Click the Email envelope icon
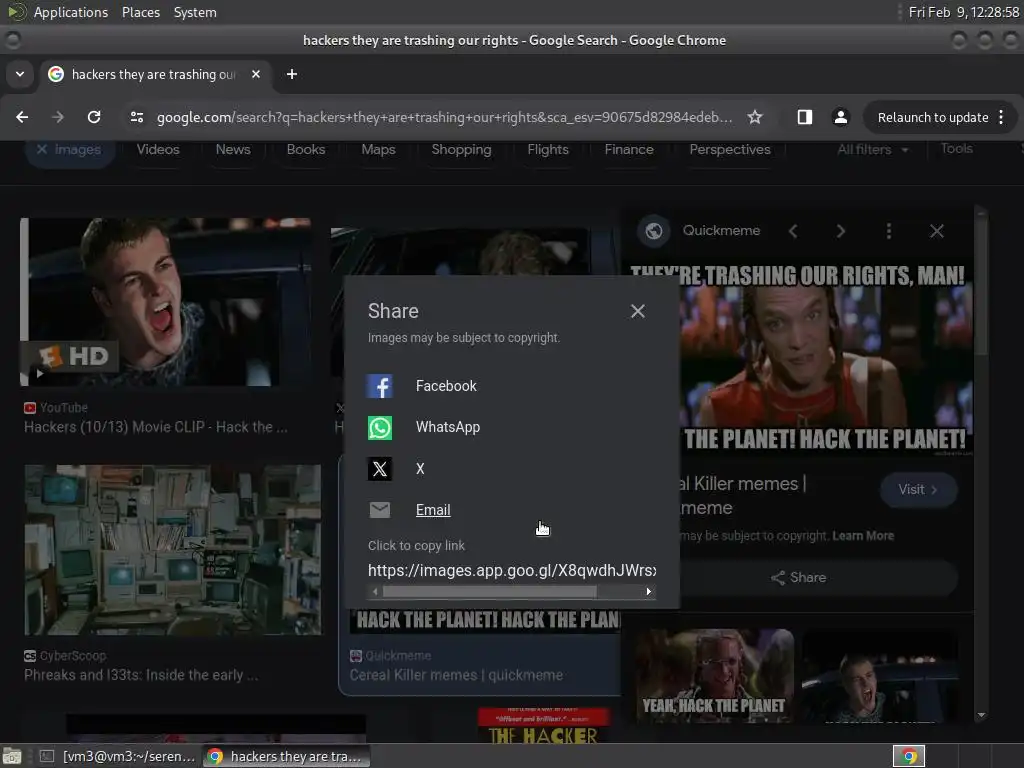 coord(379,509)
